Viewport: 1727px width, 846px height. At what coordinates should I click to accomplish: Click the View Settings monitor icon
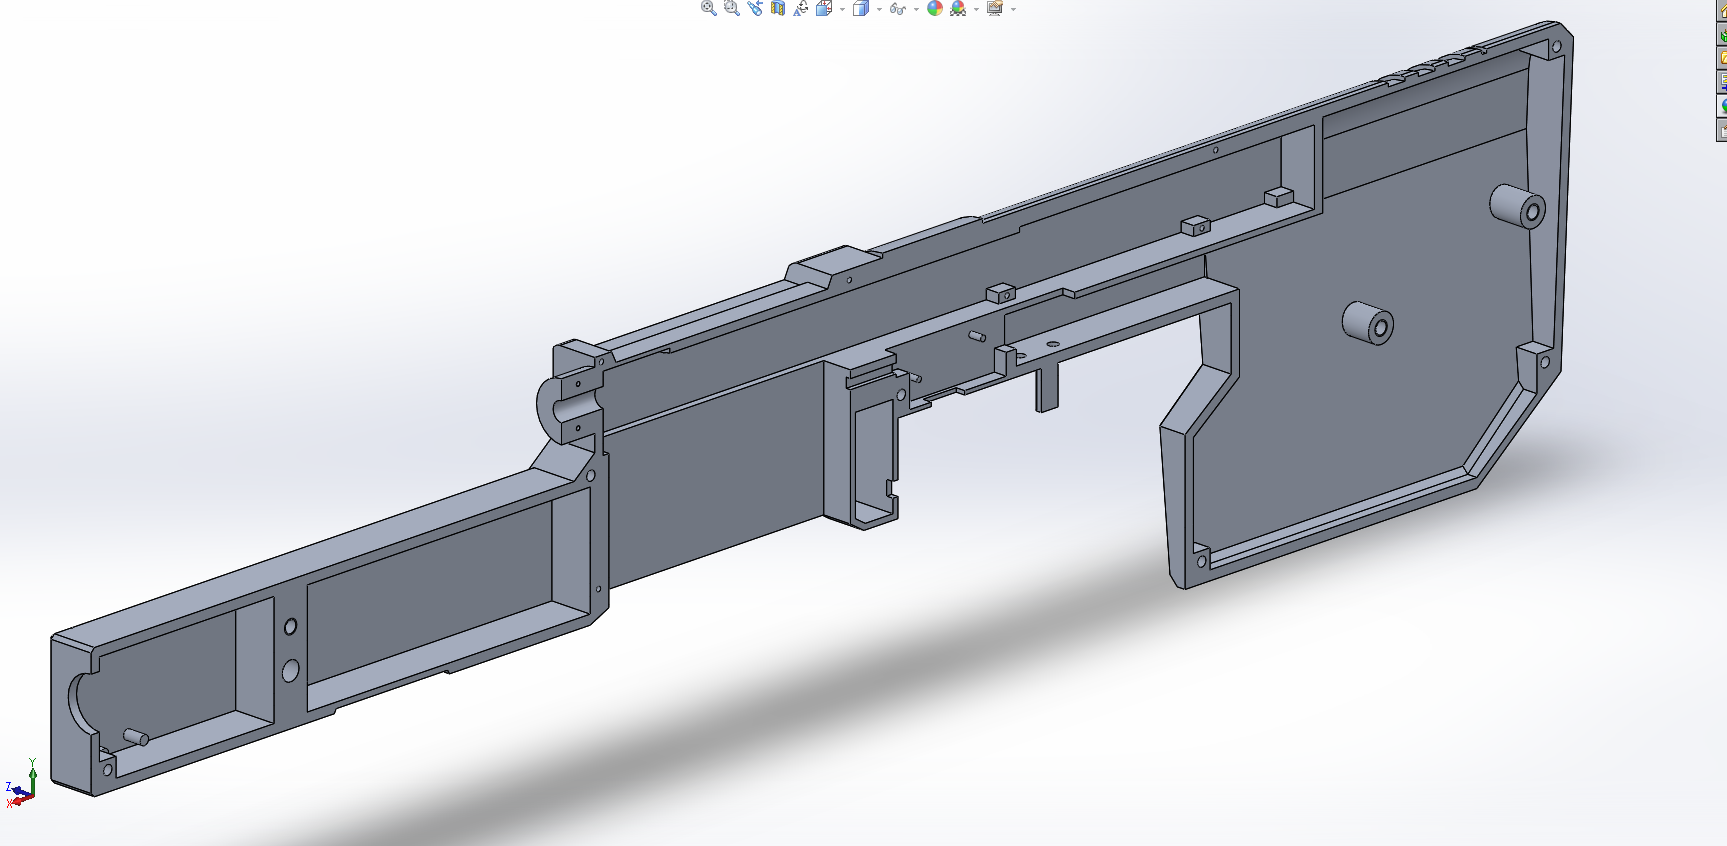[x=995, y=8]
